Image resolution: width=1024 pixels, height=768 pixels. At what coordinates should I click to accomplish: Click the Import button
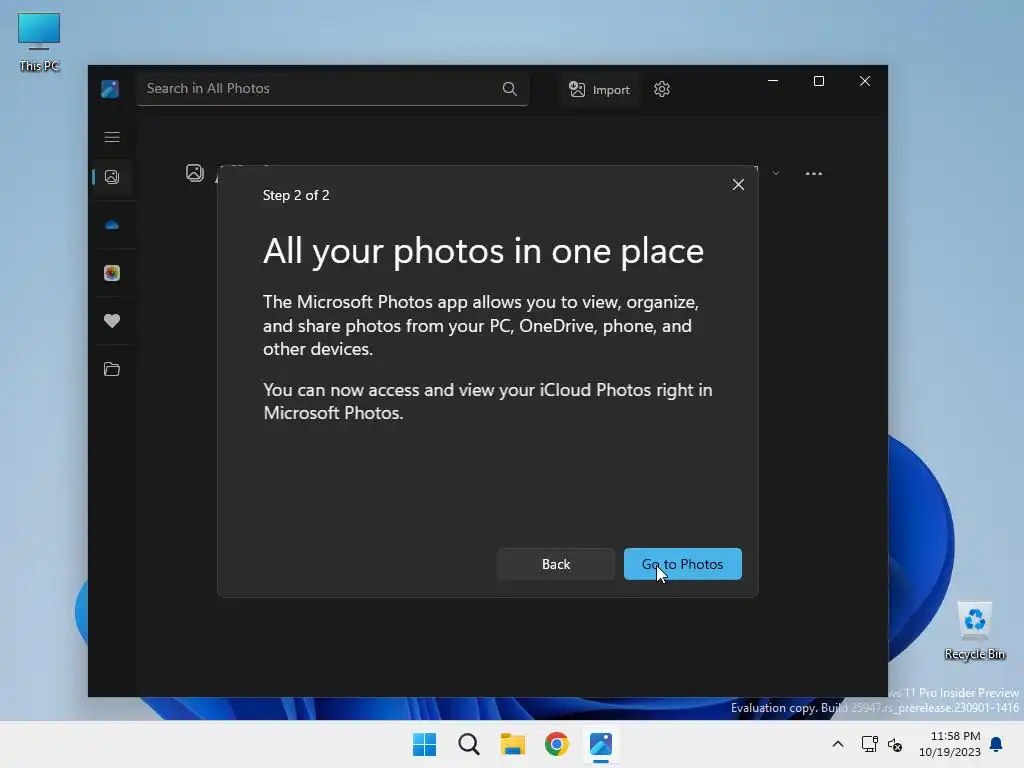point(599,89)
